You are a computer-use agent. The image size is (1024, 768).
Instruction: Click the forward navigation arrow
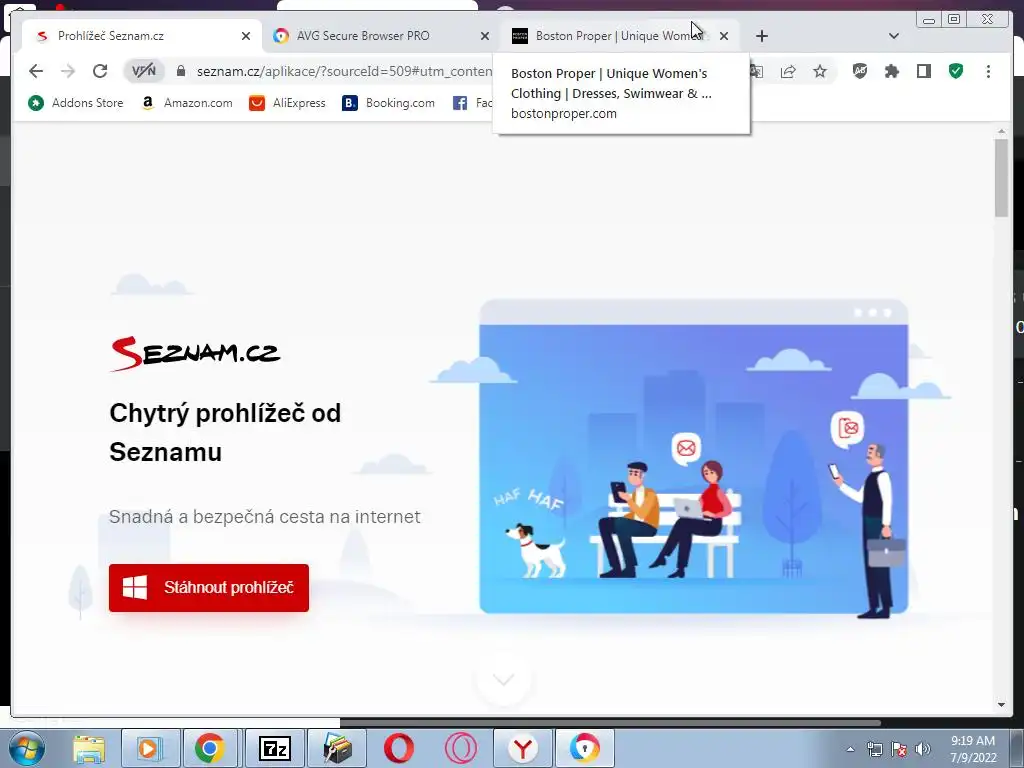point(68,71)
